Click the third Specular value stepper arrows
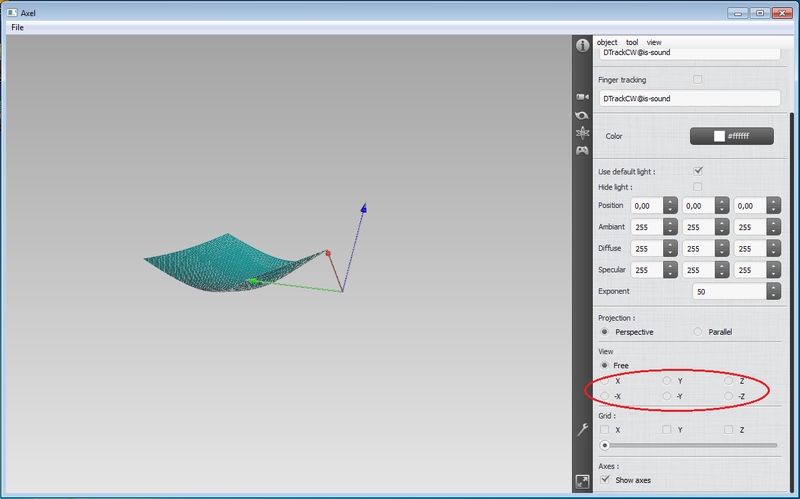The width and height of the screenshot is (800, 499). pos(773,269)
